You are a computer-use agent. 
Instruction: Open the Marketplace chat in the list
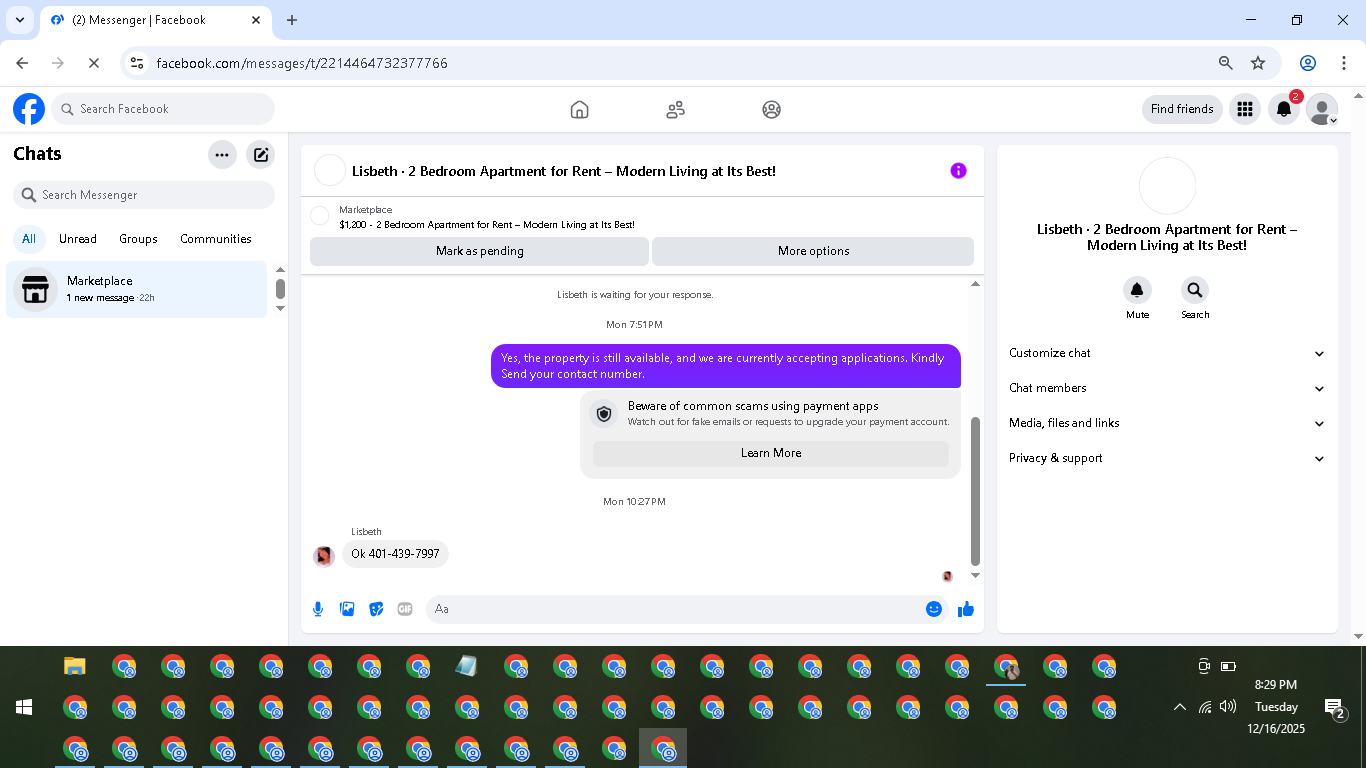coord(137,289)
